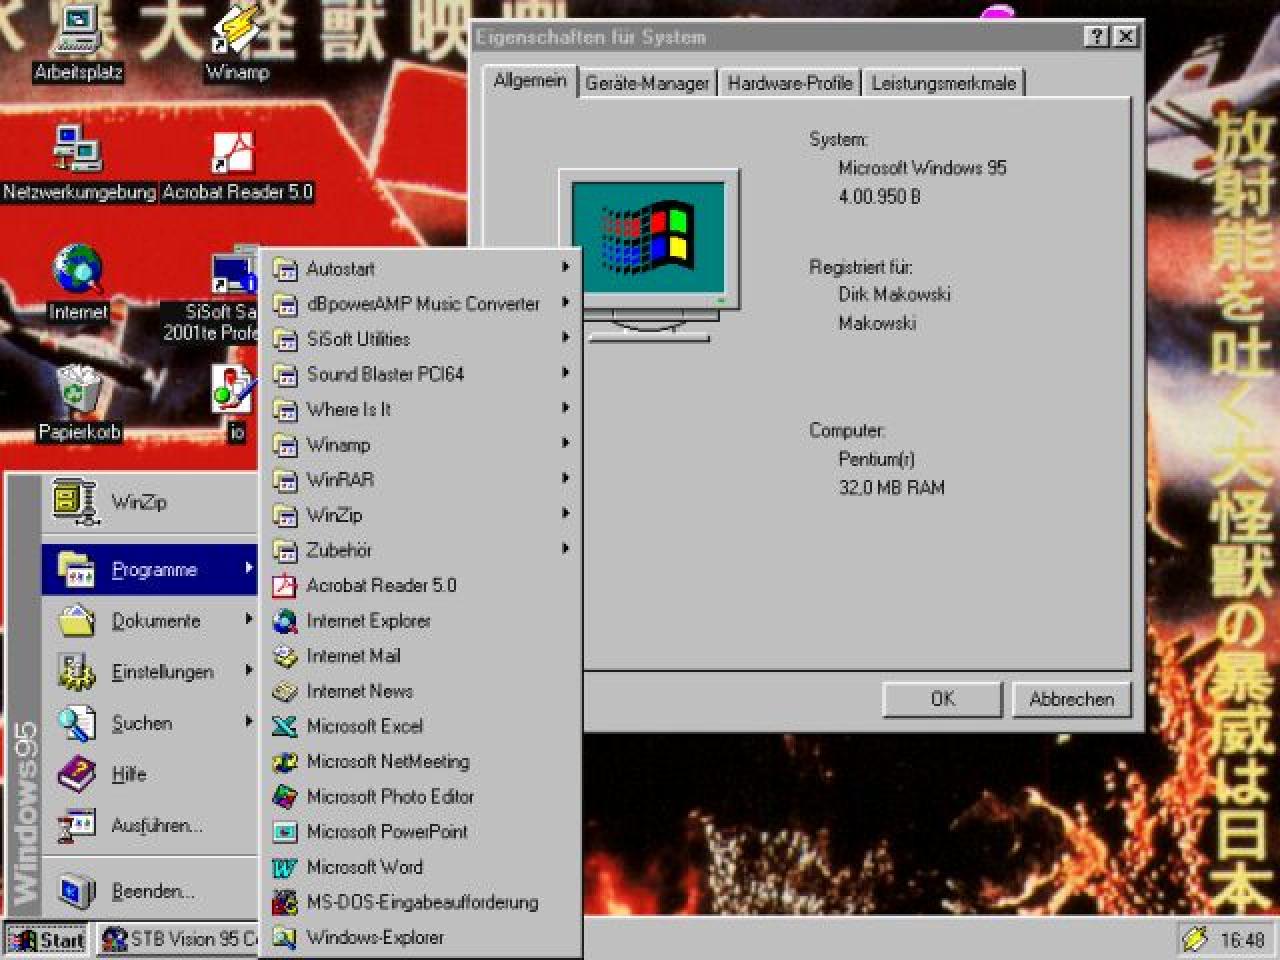This screenshot has height=960, width=1280.
Task: Click the Microsoft NetMeeting icon
Action: pos(285,762)
